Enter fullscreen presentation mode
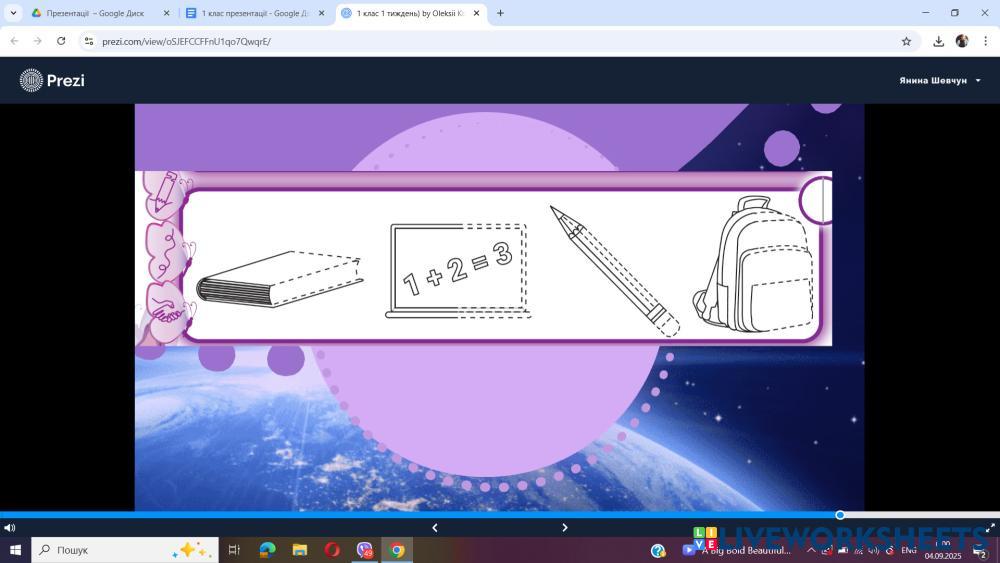1000x563 pixels. (x=990, y=528)
